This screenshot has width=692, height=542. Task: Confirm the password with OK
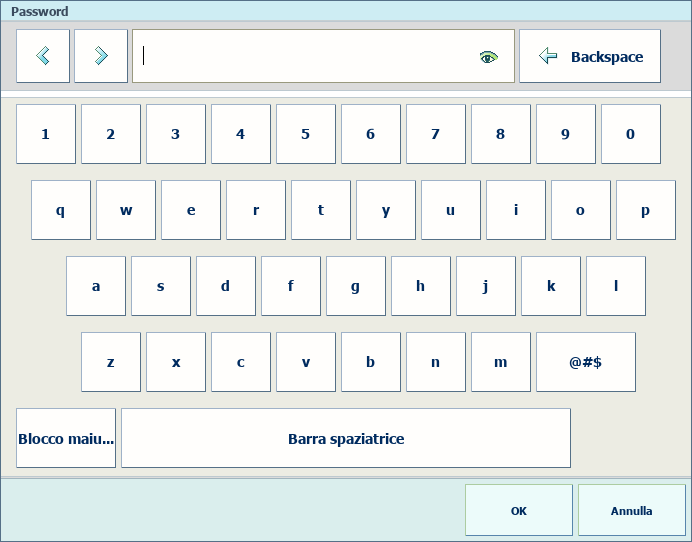(519, 510)
